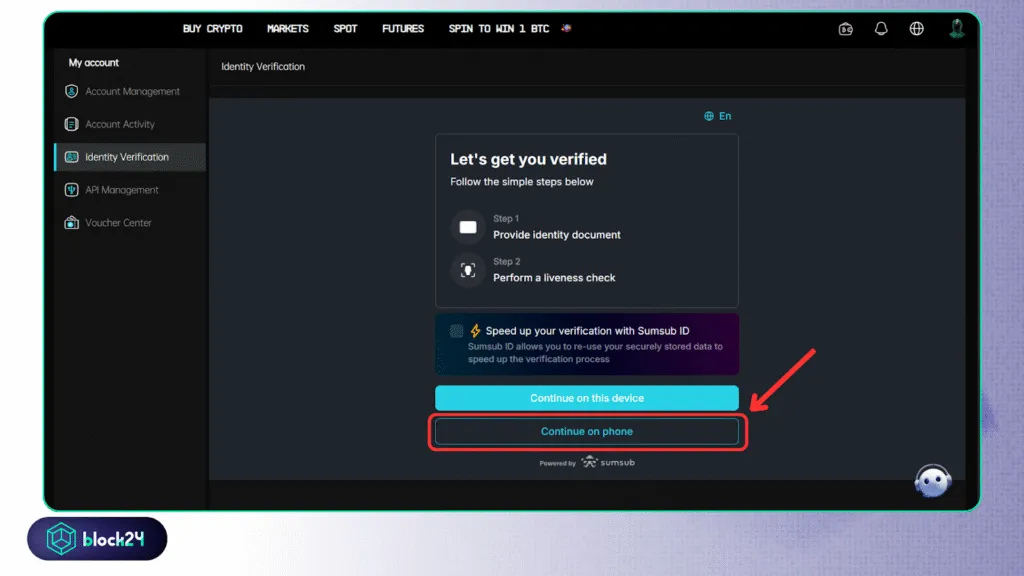Open the Markets menu
This screenshot has height=576, width=1024.
point(287,29)
